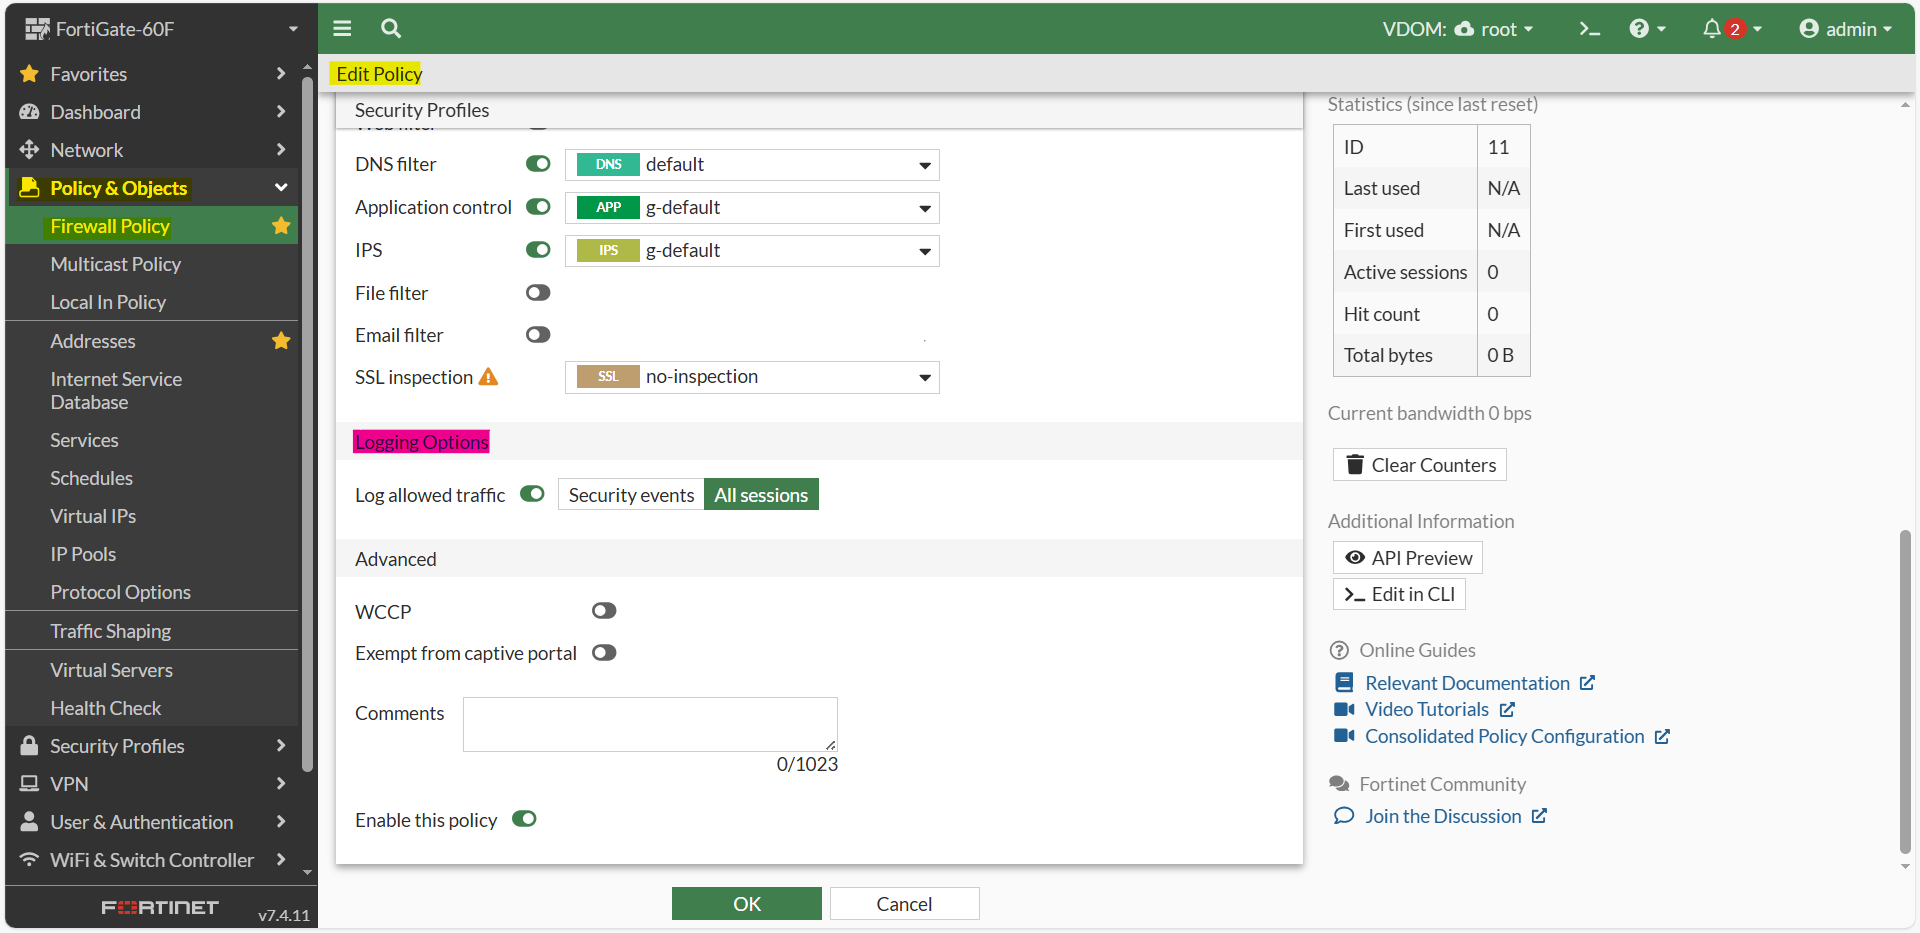Unfavorite Addresses using its star
Viewport: 1920px width, 933px height.
[x=281, y=341]
